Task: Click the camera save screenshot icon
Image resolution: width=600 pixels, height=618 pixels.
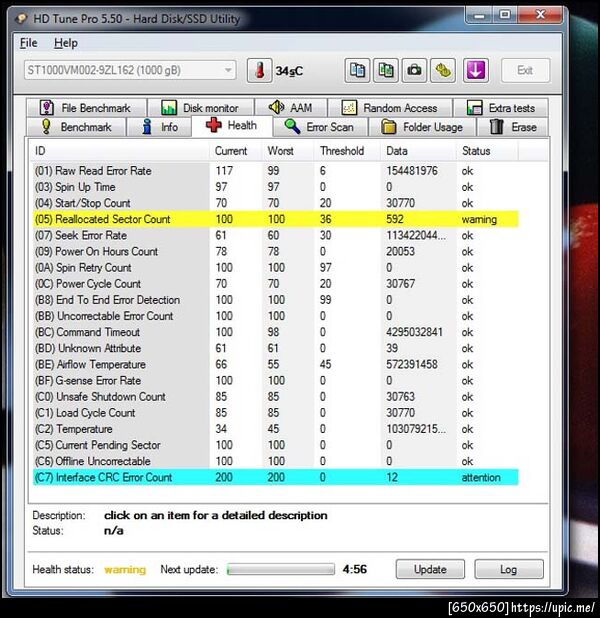Action: point(414,71)
